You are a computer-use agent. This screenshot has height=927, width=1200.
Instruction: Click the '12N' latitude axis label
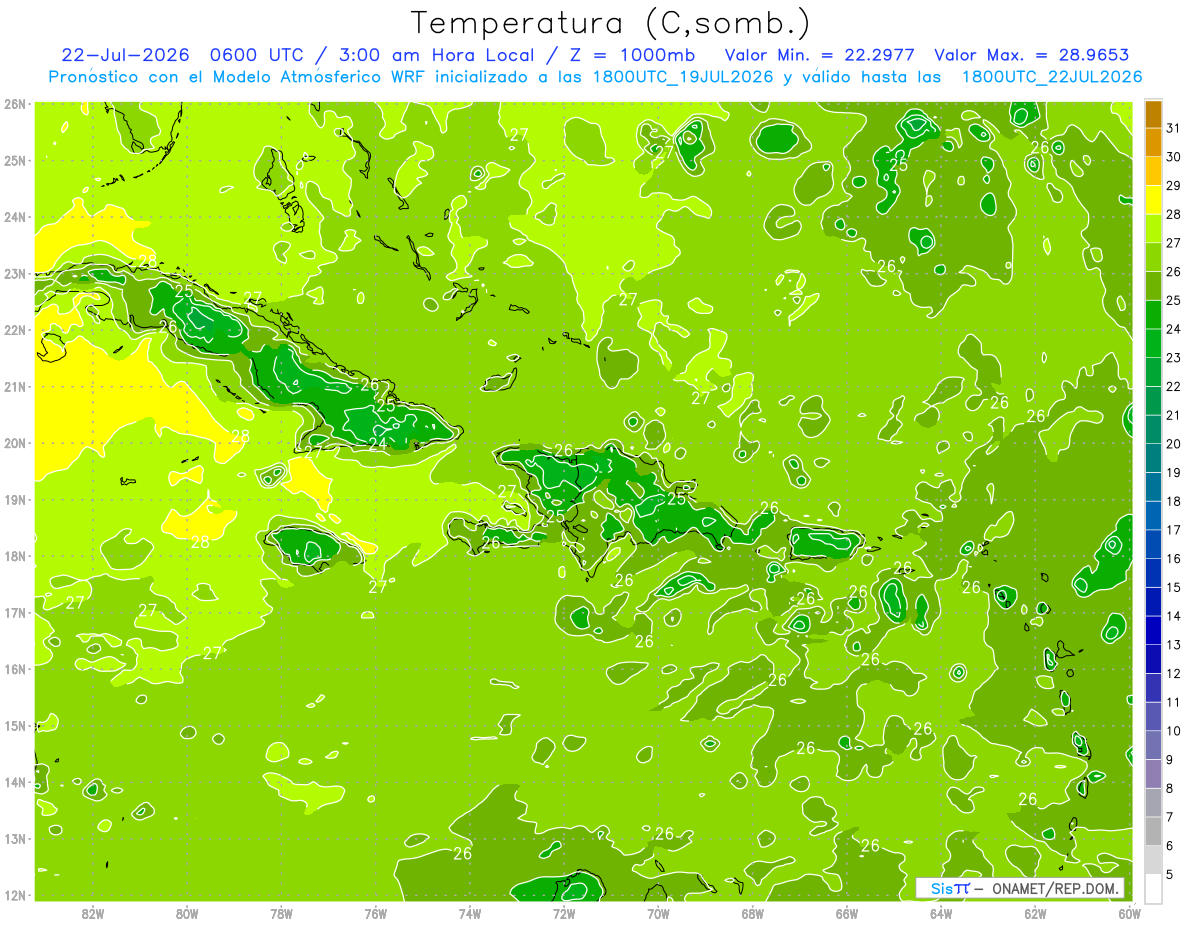point(14,895)
